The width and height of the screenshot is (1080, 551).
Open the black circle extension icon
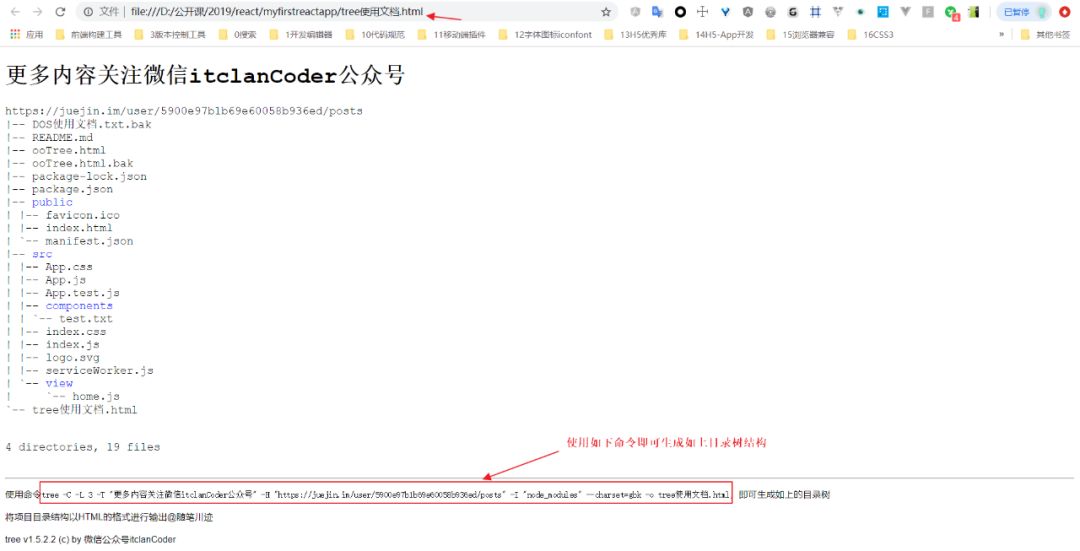[681, 12]
